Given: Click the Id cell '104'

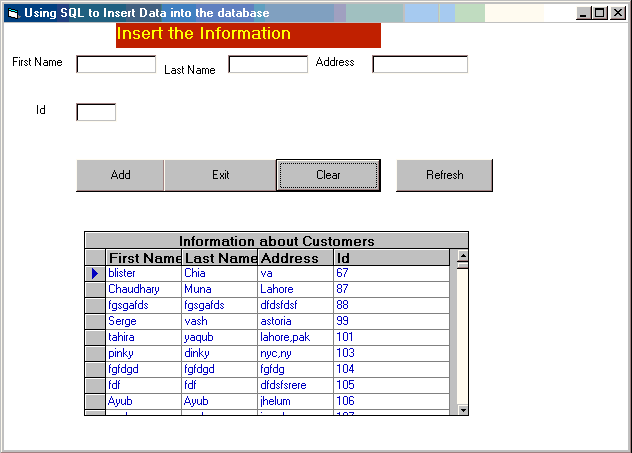Looking at the screenshot, I should pyautogui.click(x=391, y=370).
